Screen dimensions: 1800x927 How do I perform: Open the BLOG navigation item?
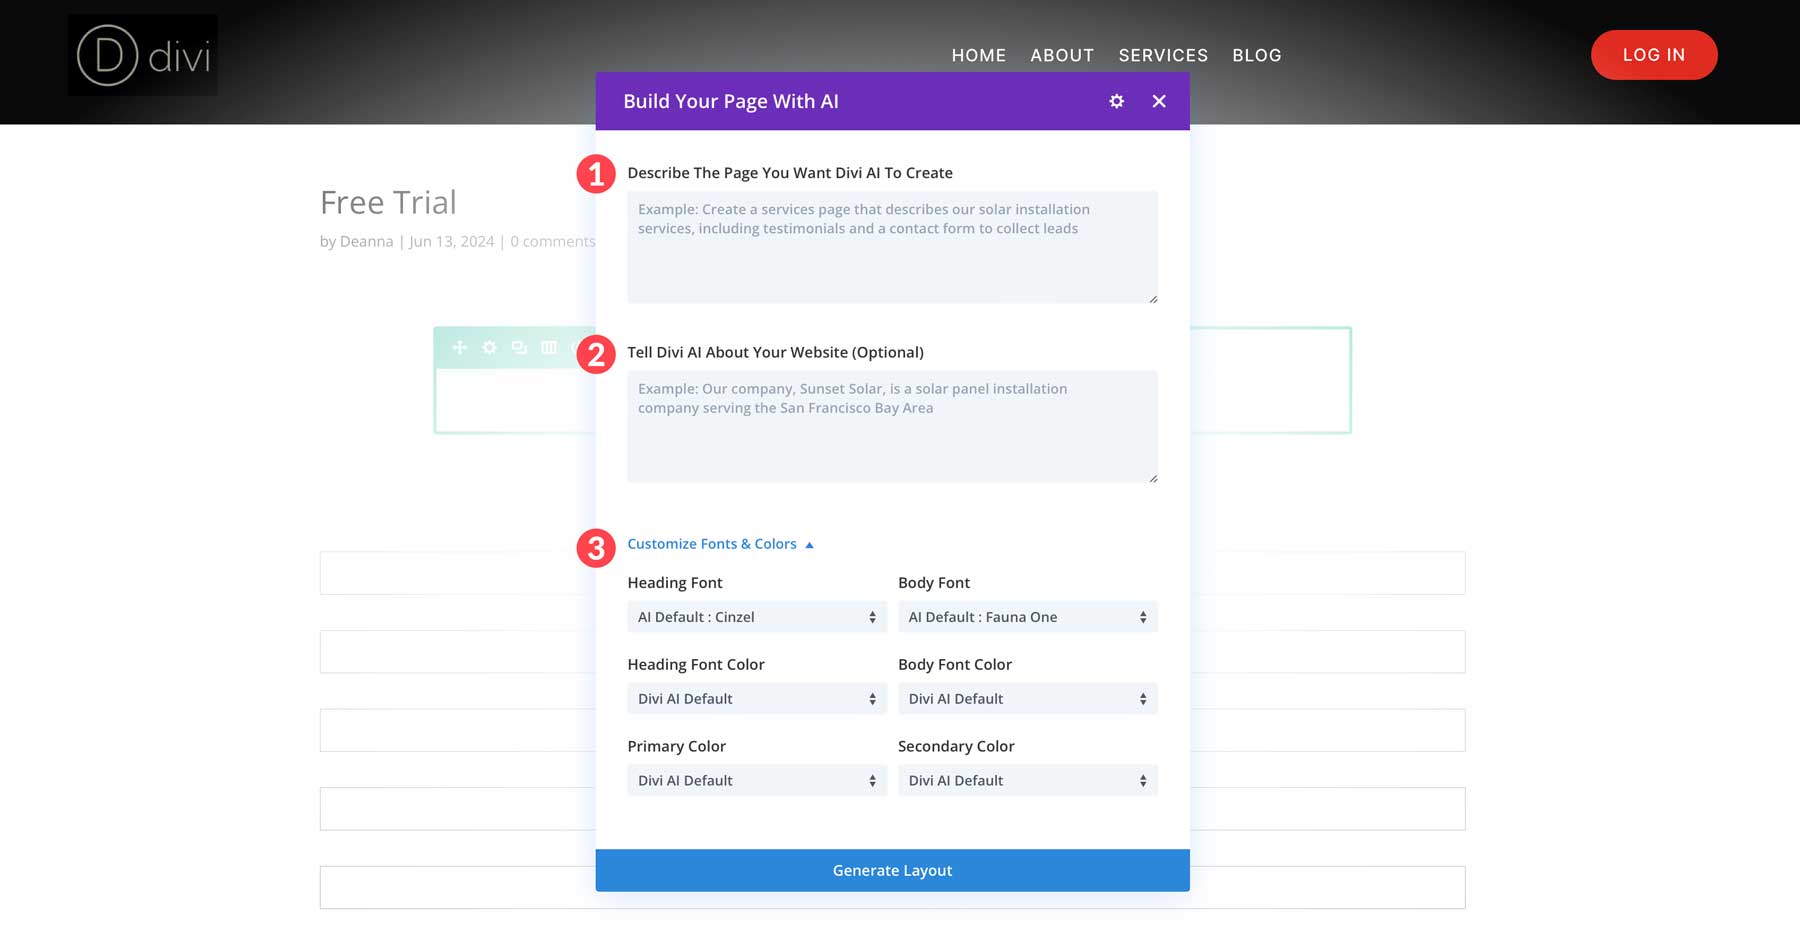[1257, 55]
